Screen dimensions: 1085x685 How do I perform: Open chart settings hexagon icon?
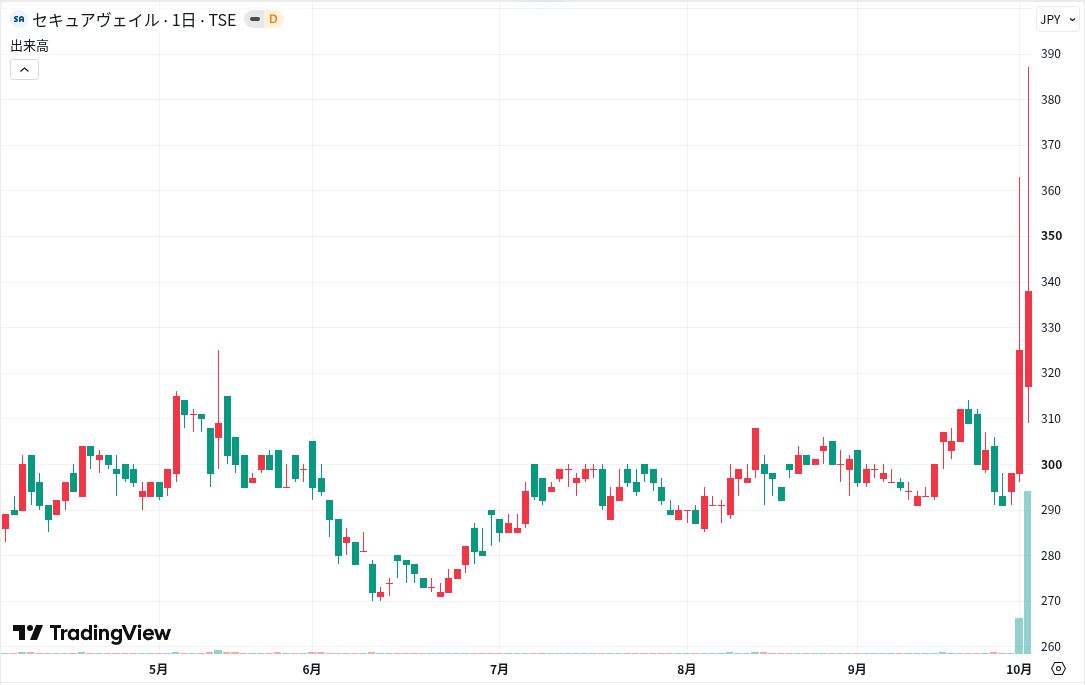pyautogui.click(x=1058, y=668)
